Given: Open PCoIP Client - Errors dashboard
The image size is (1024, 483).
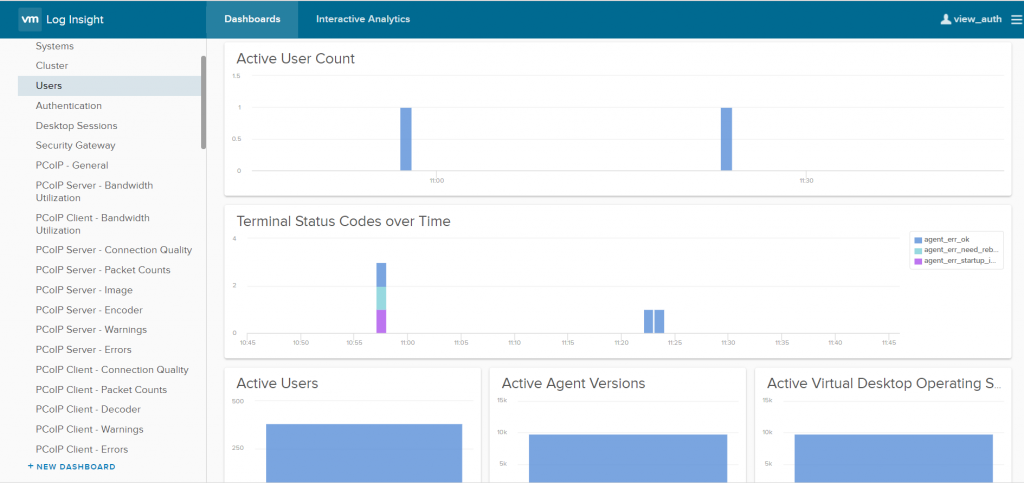Looking at the screenshot, I should (82, 449).
